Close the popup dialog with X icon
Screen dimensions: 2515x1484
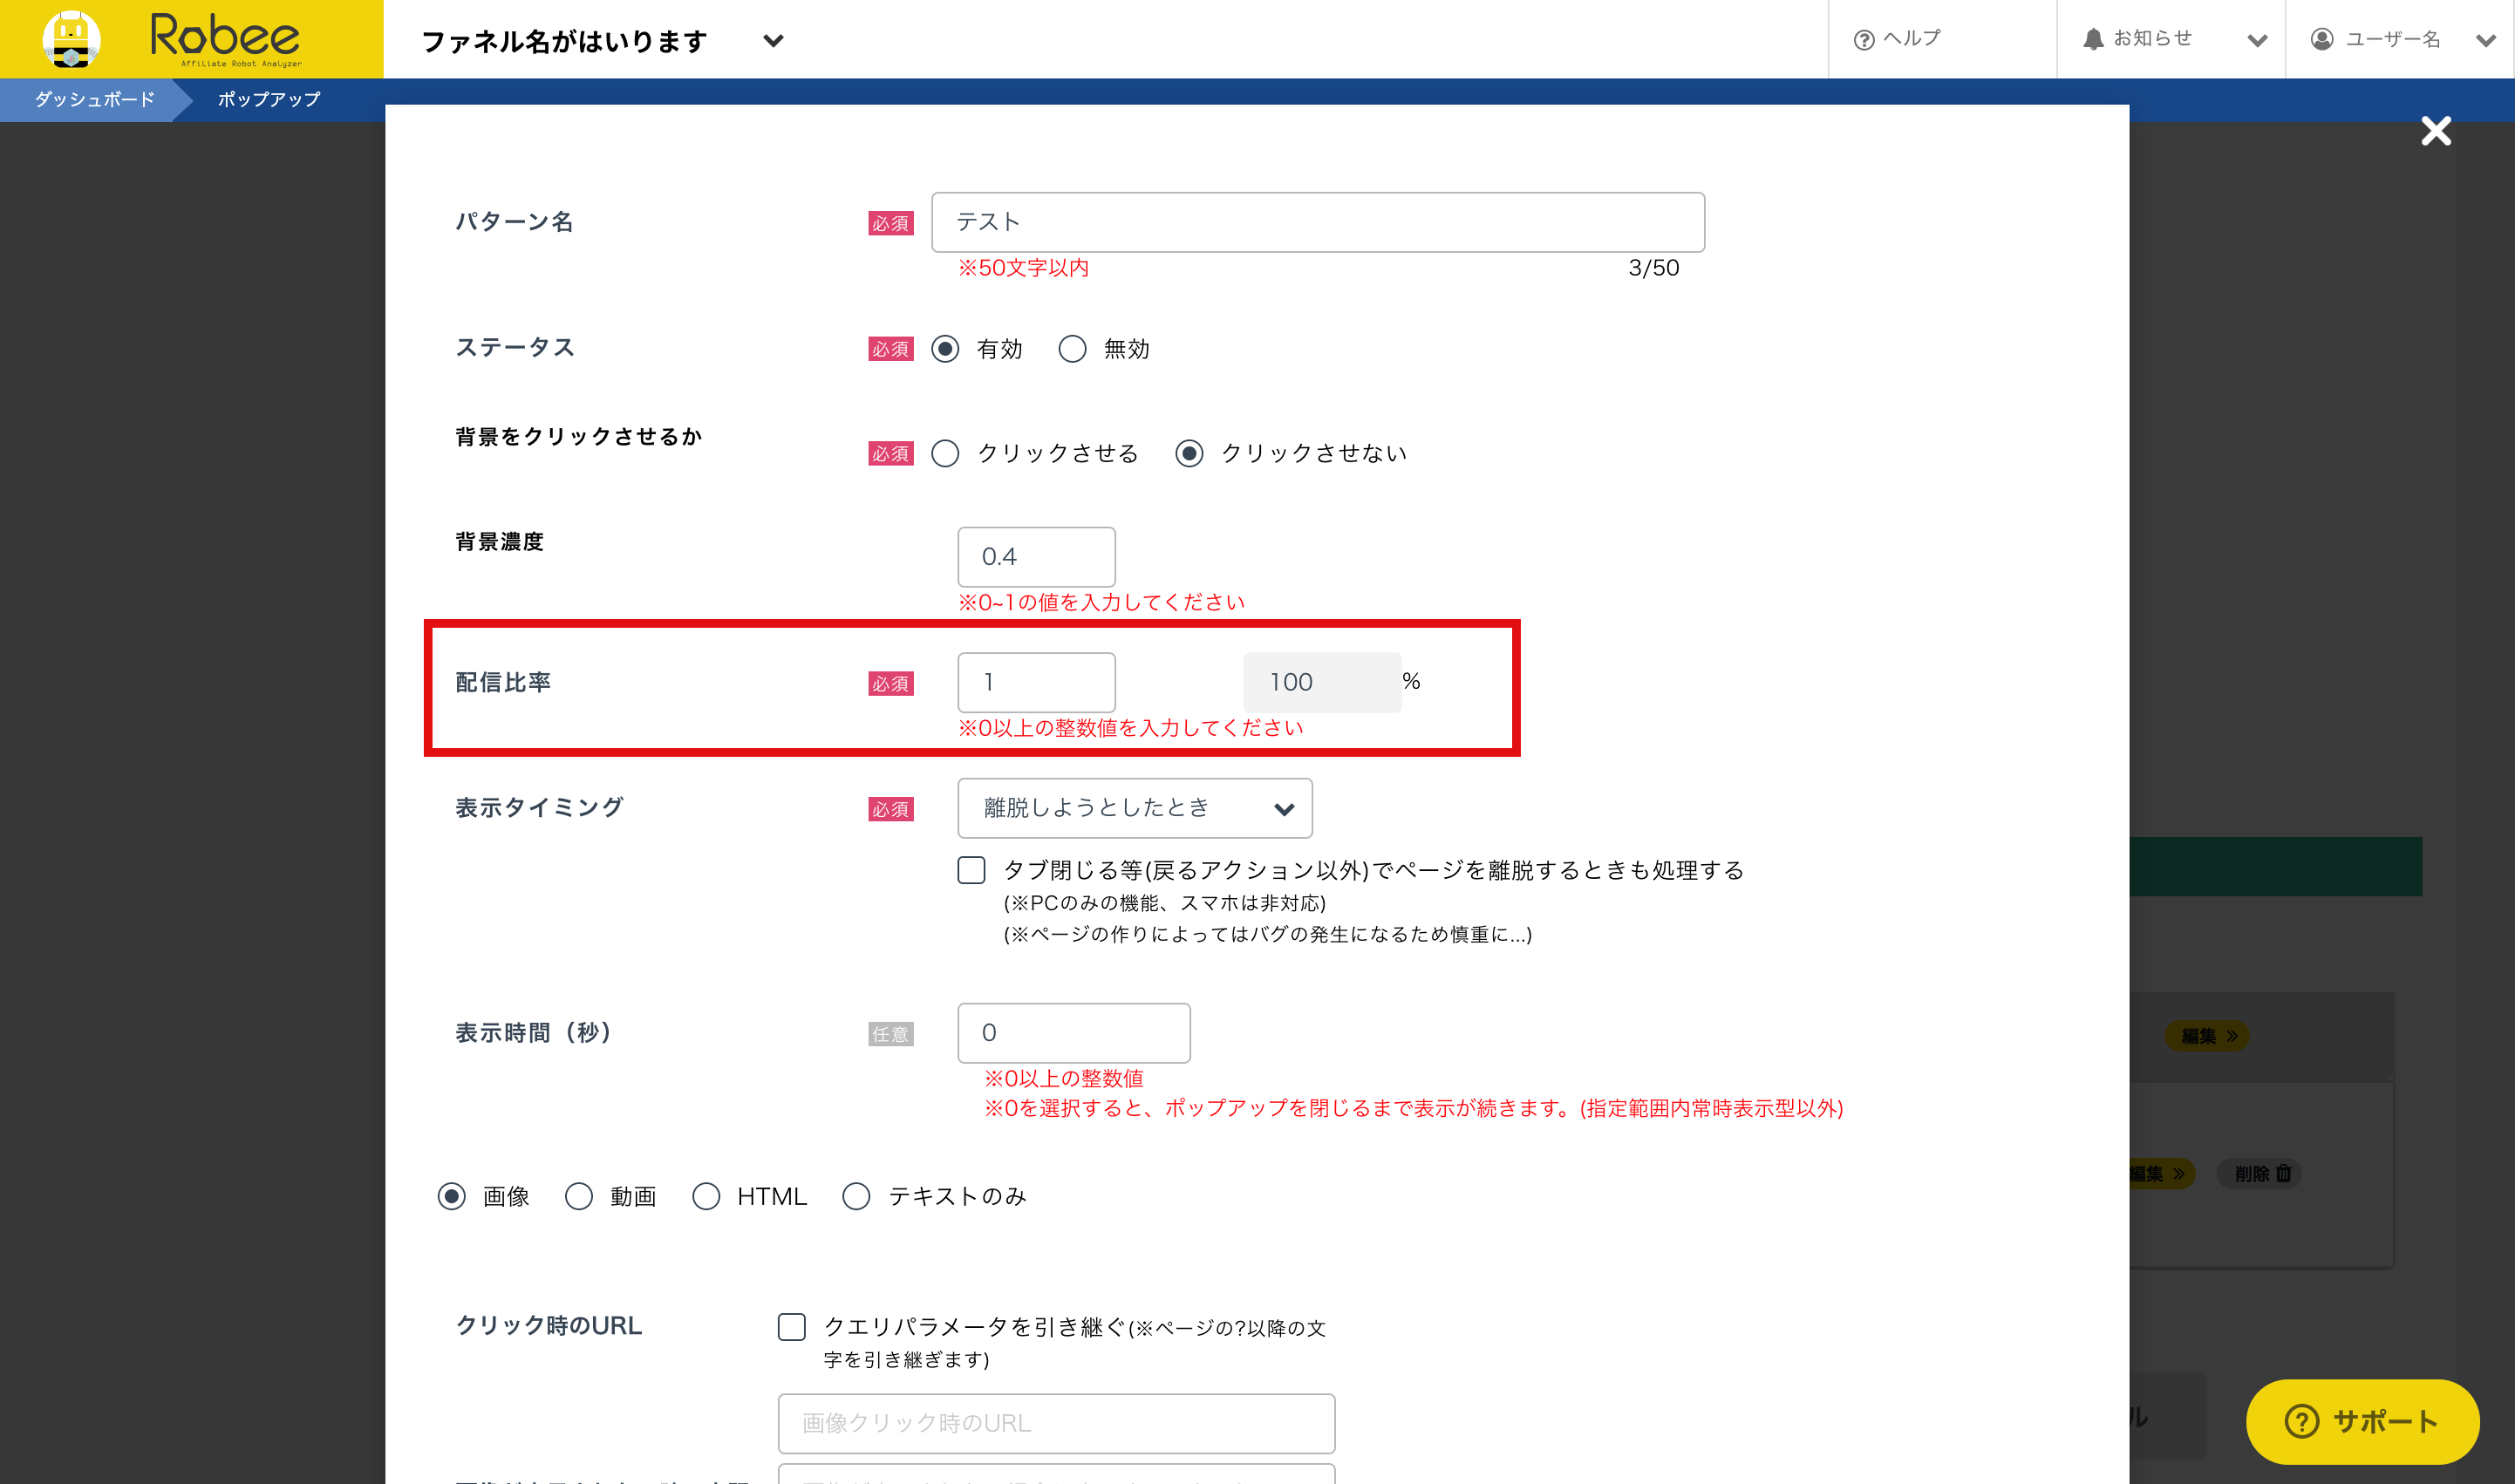[x=2436, y=131]
